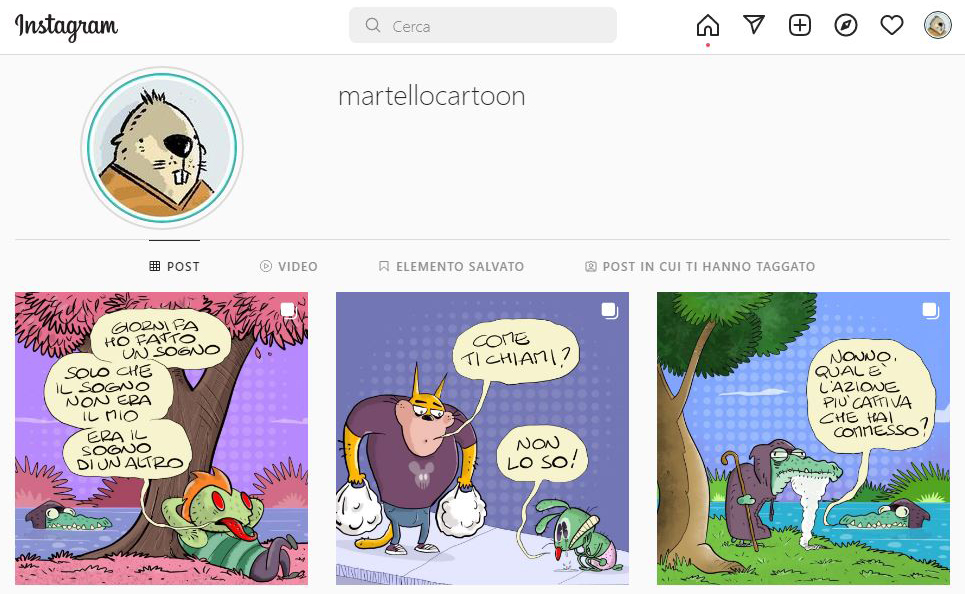Open the pink tree dream comic post
The width and height of the screenshot is (965, 594).
click(161, 438)
